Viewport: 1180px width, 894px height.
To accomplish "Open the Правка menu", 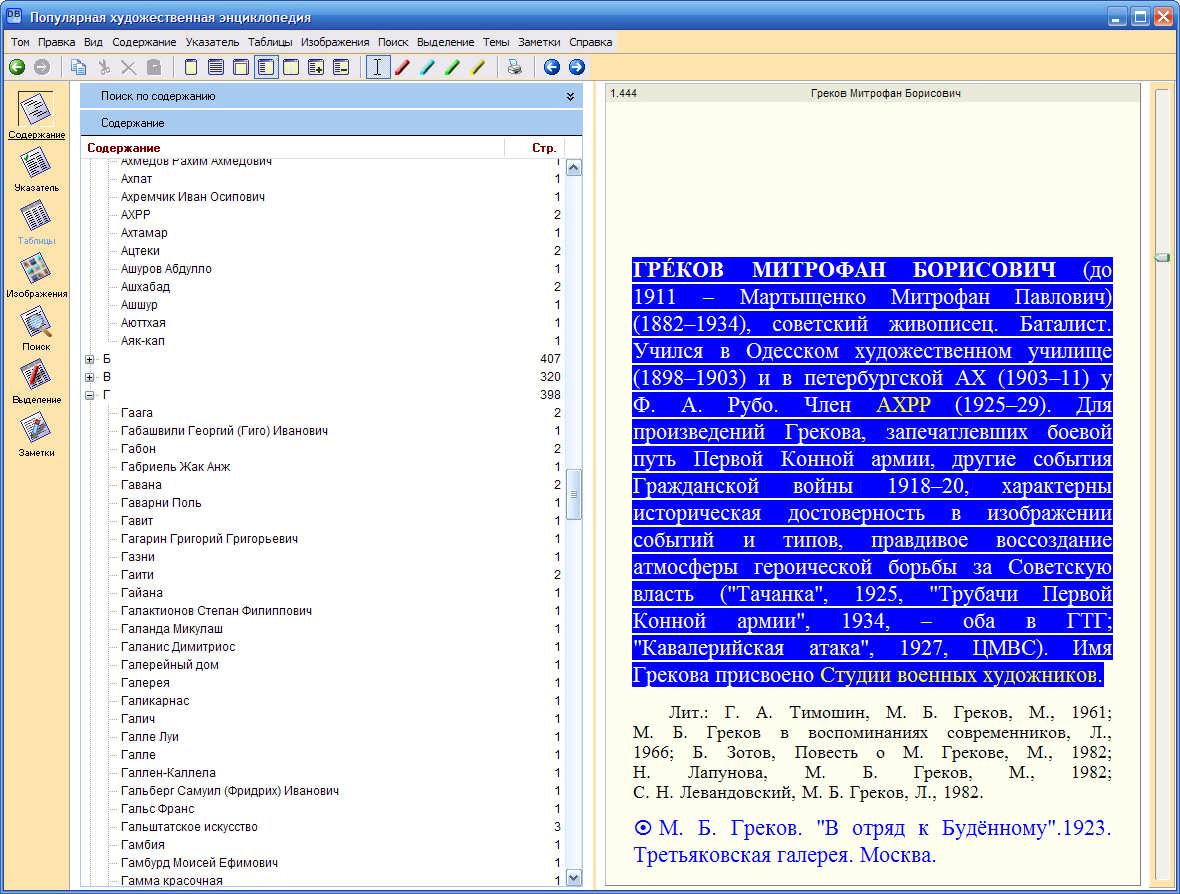I will 56,42.
